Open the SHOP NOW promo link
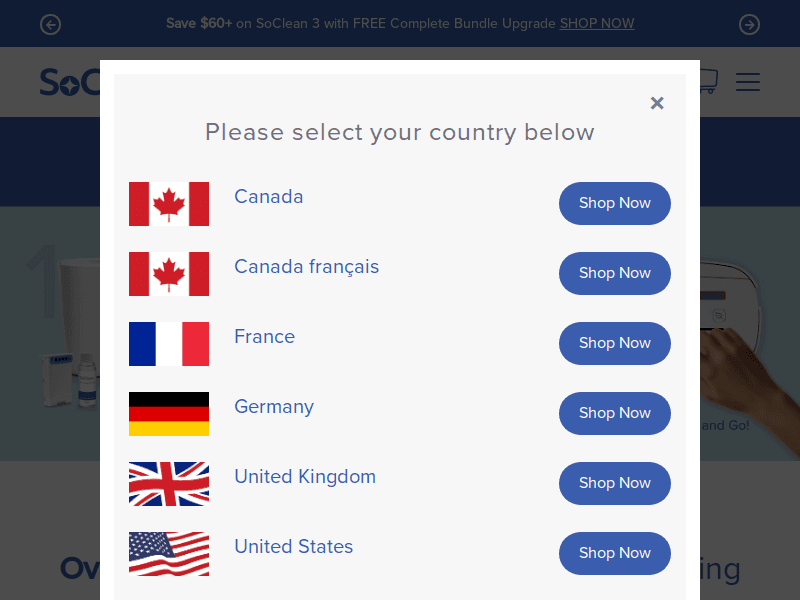This screenshot has width=800, height=600. (597, 23)
